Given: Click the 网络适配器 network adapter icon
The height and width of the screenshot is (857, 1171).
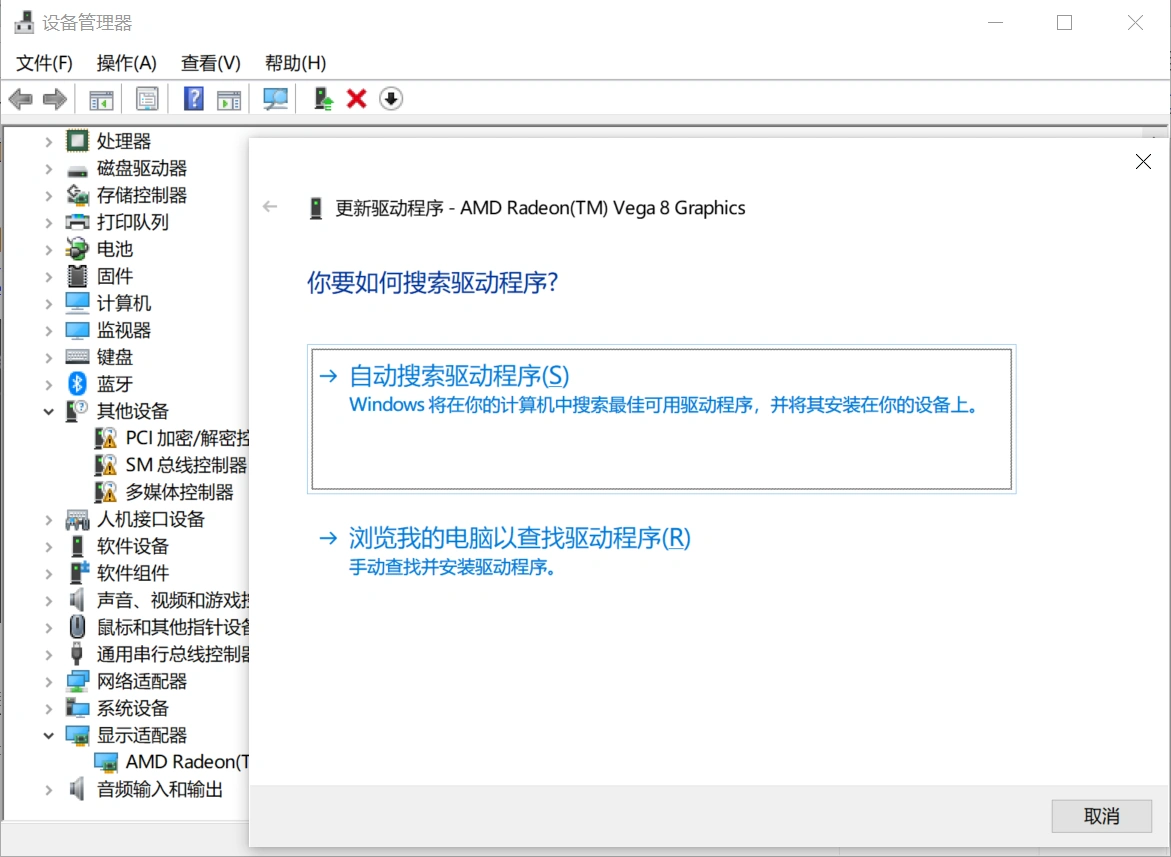Looking at the screenshot, I should tap(77, 681).
